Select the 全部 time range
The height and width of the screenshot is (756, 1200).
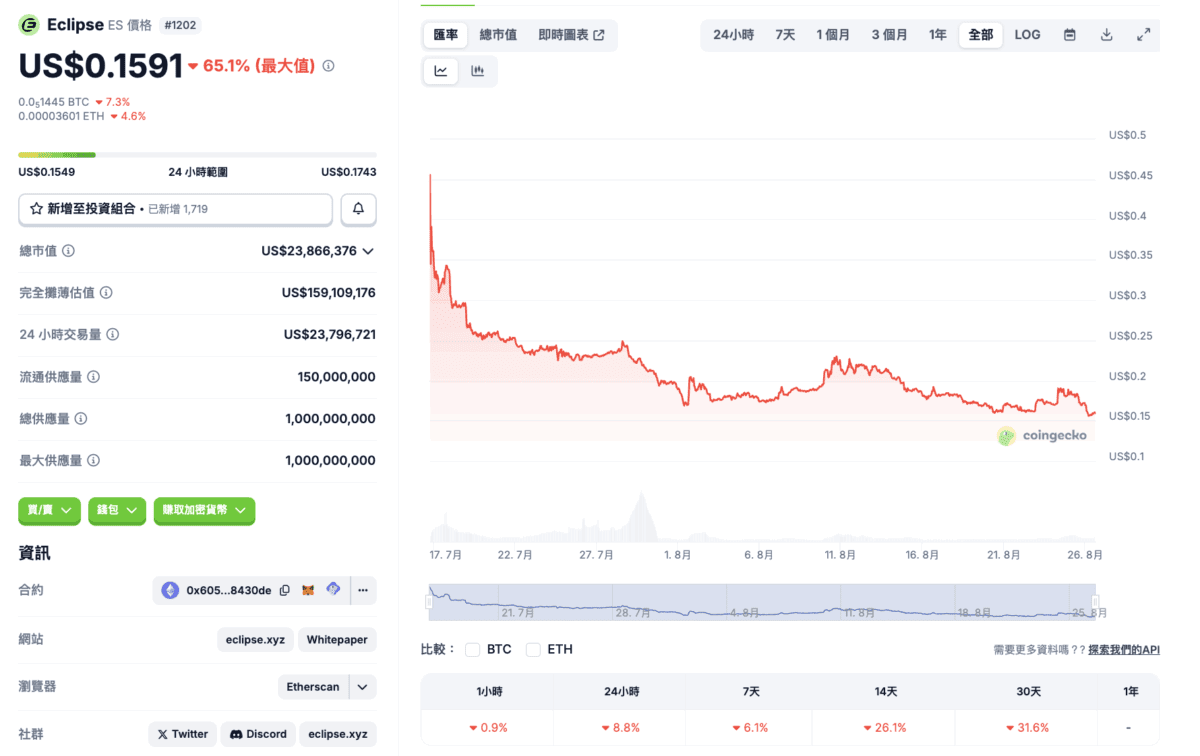pos(981,35)
